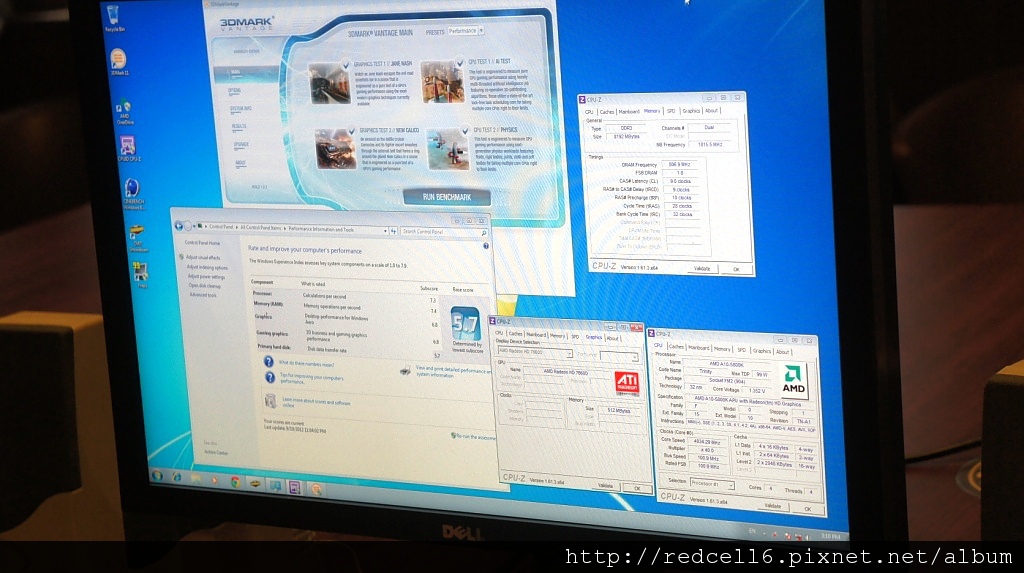Click the New Calico test thumbnail

click(336, 149)
